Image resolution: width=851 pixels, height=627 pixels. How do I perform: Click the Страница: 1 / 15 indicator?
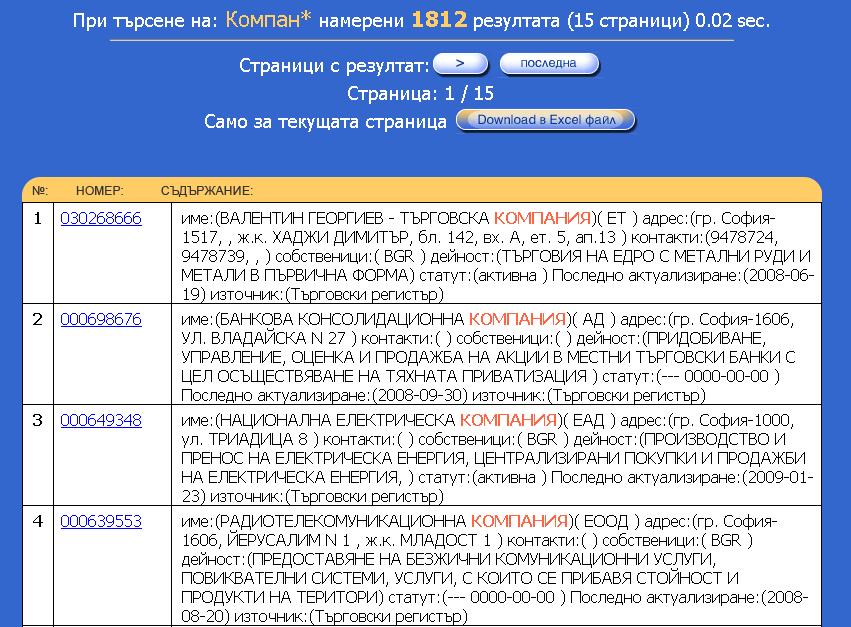(x=421, y=93)
